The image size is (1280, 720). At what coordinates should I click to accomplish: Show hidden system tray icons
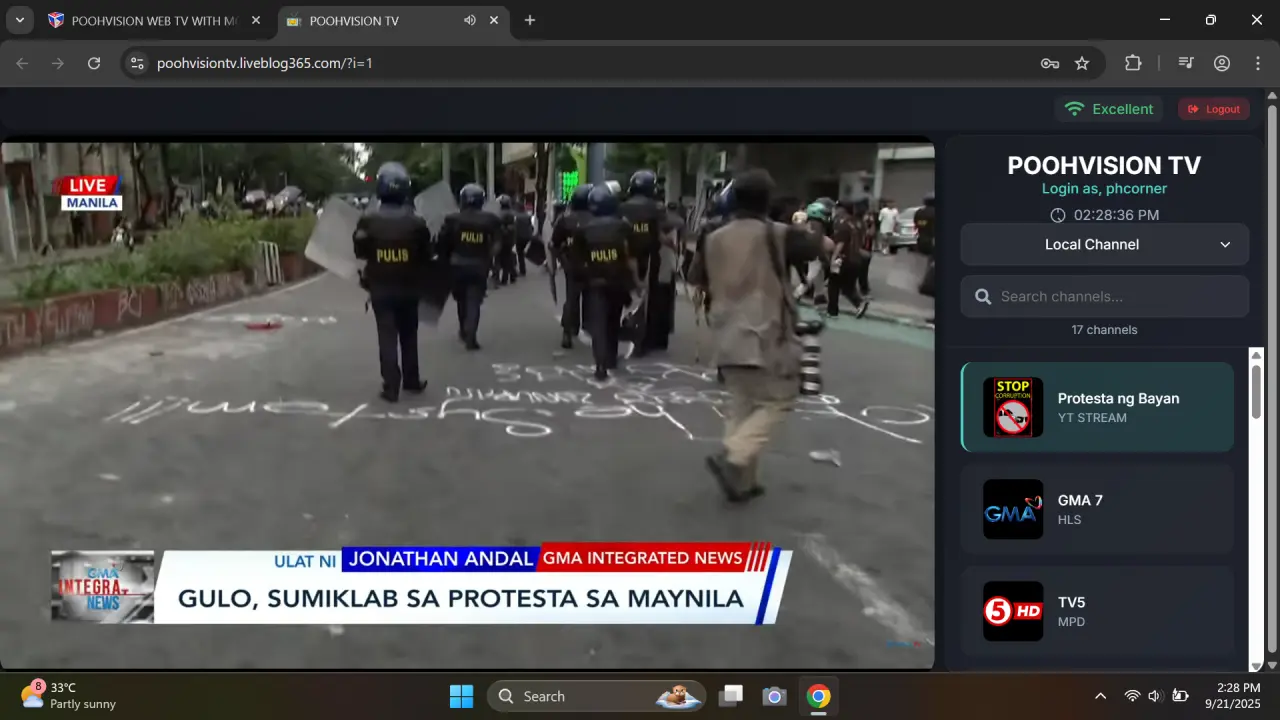[1100, 696]
